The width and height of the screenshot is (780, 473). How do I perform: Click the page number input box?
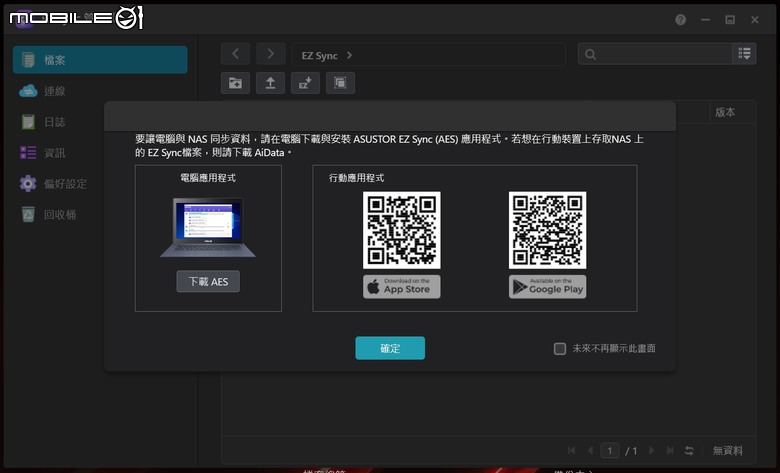click(610, 451)
